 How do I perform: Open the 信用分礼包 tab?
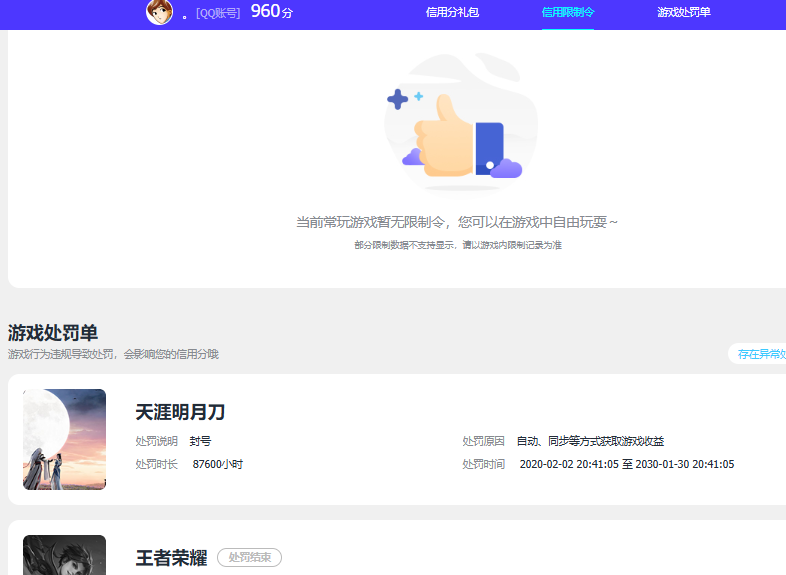(x=452, y=12)
